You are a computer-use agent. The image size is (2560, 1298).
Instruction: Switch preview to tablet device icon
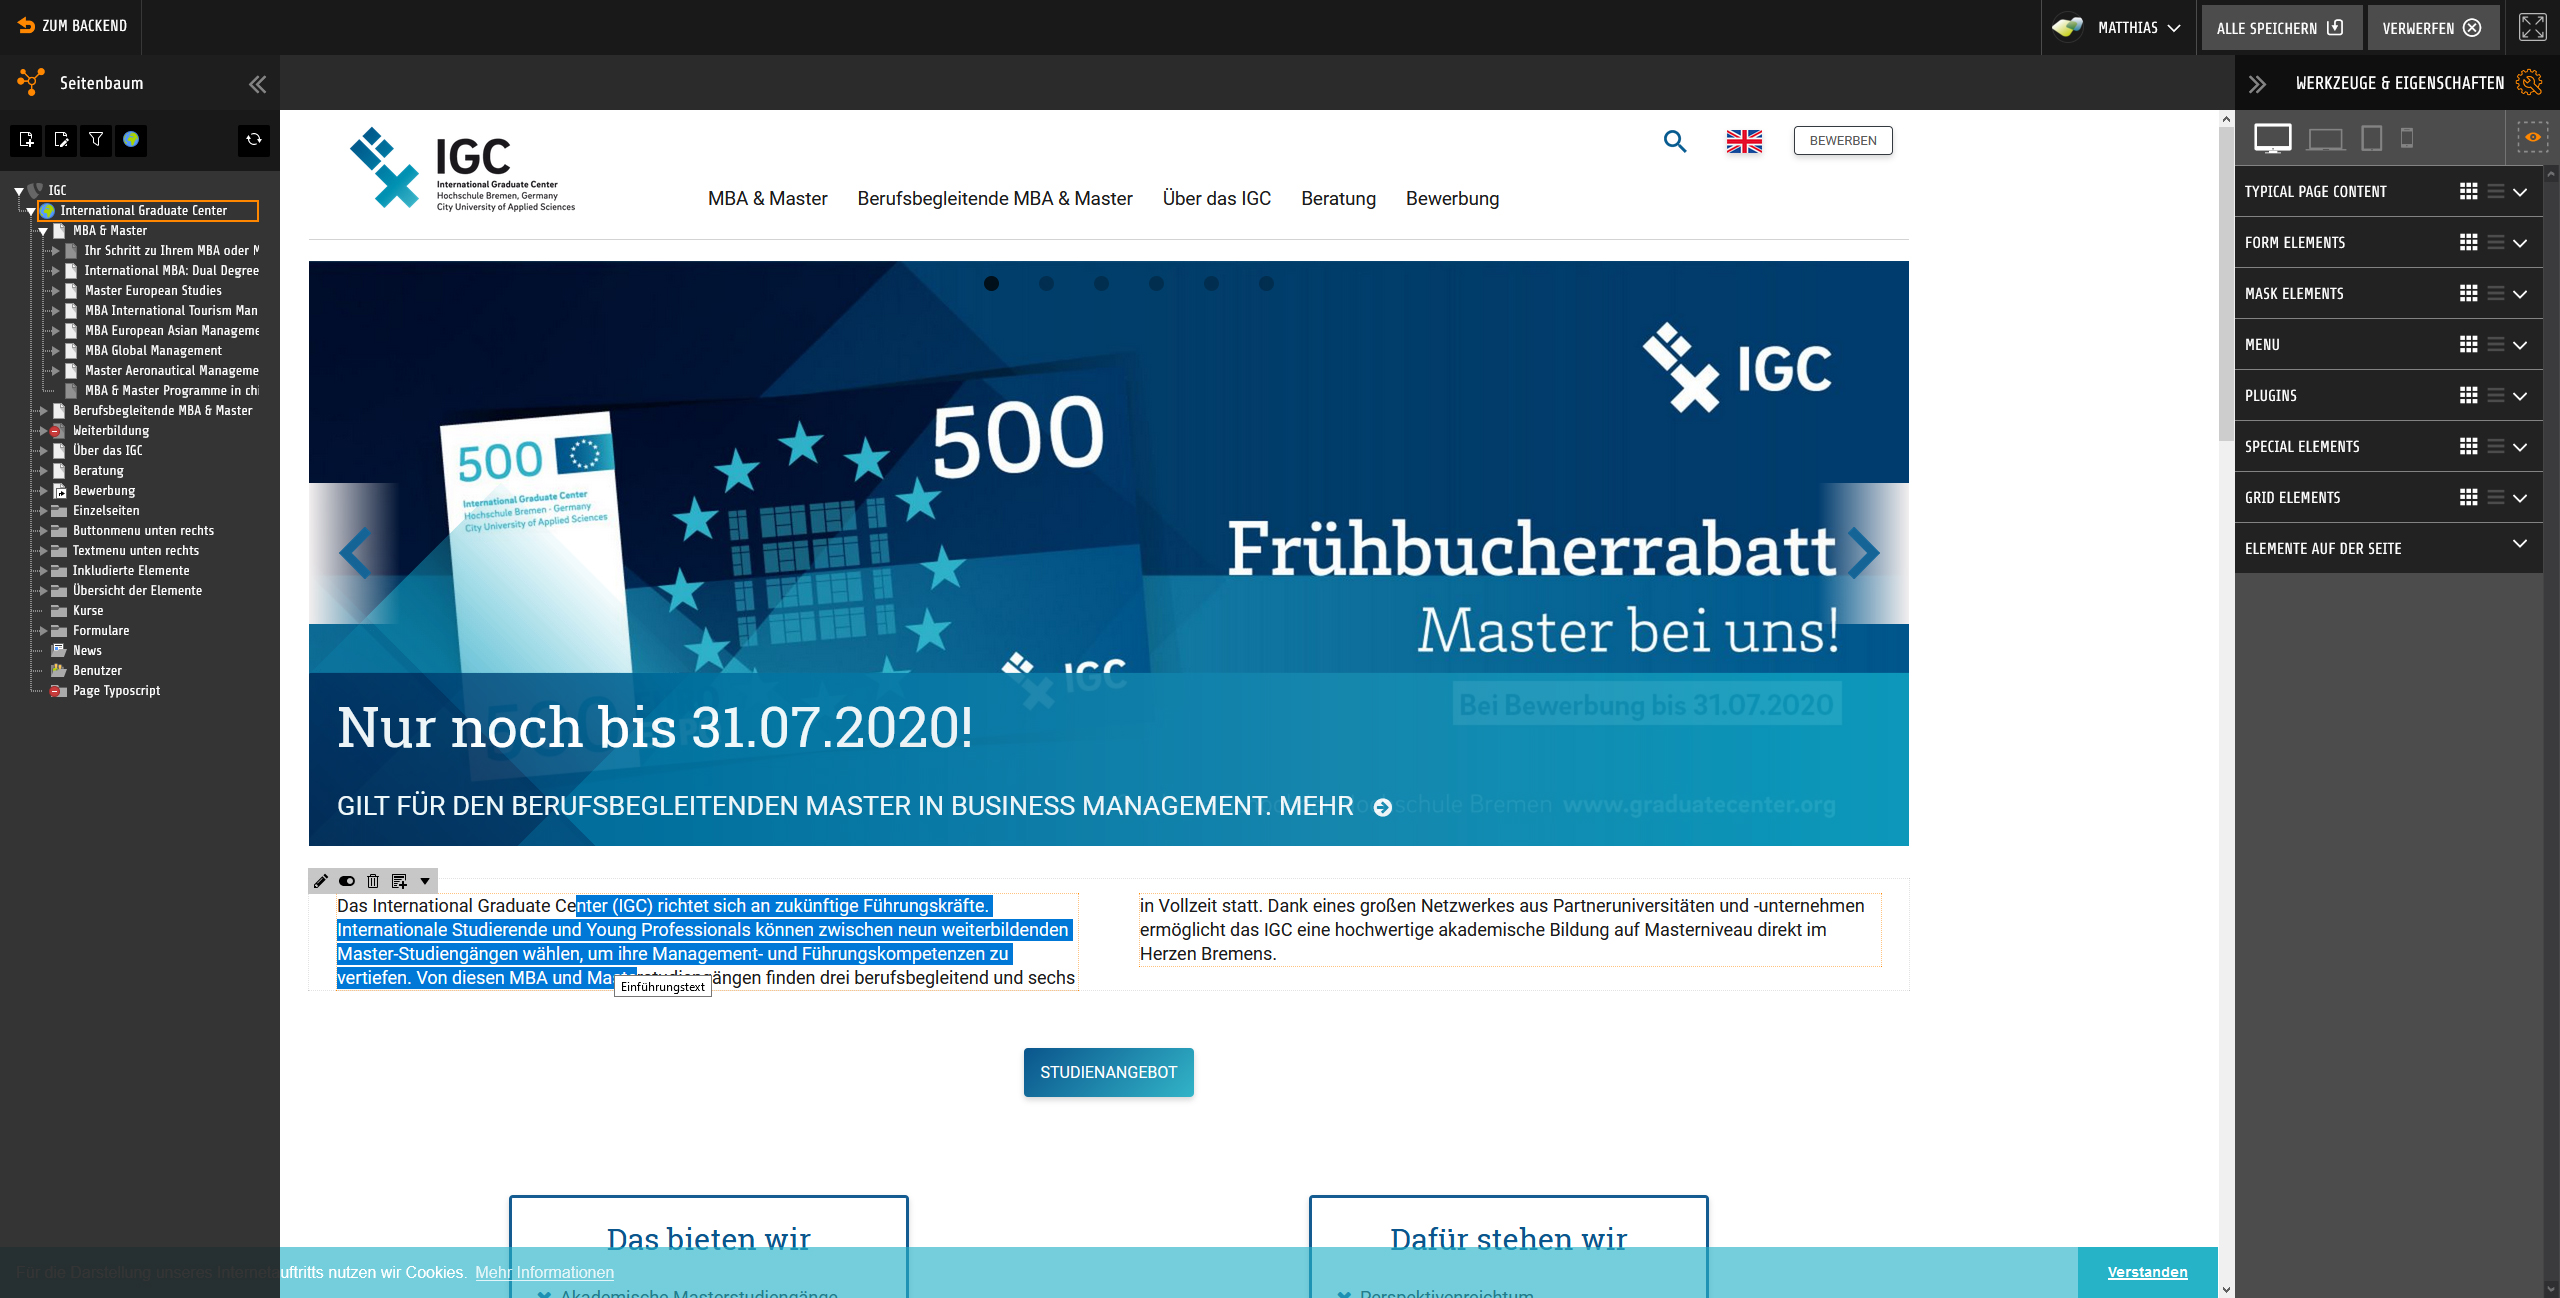point(2371,138)
